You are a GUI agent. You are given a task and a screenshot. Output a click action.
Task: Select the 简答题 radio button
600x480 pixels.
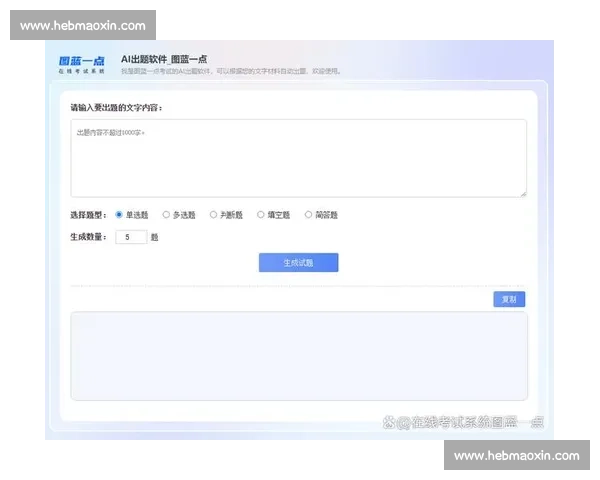[x=308, y=215]
